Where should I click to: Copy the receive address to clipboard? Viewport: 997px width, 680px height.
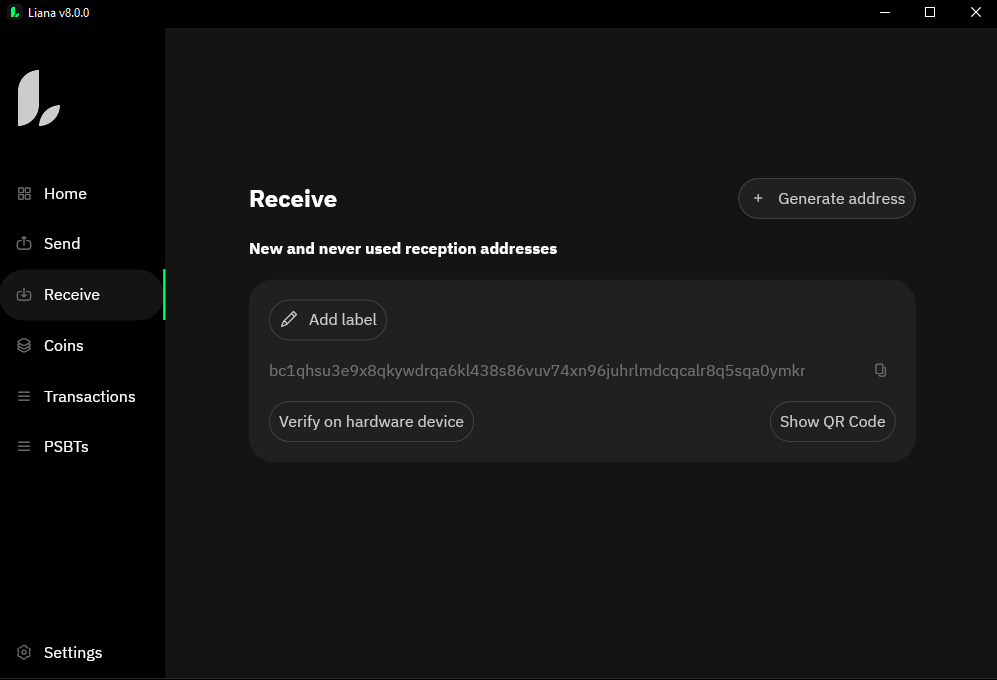(880, 370)
